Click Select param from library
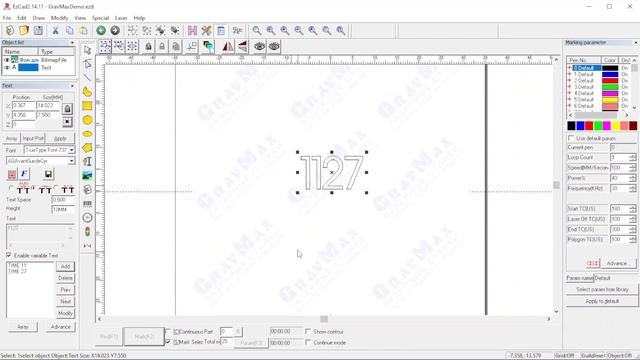This screenshot has width=640, height=360. [x=602, y=289]
